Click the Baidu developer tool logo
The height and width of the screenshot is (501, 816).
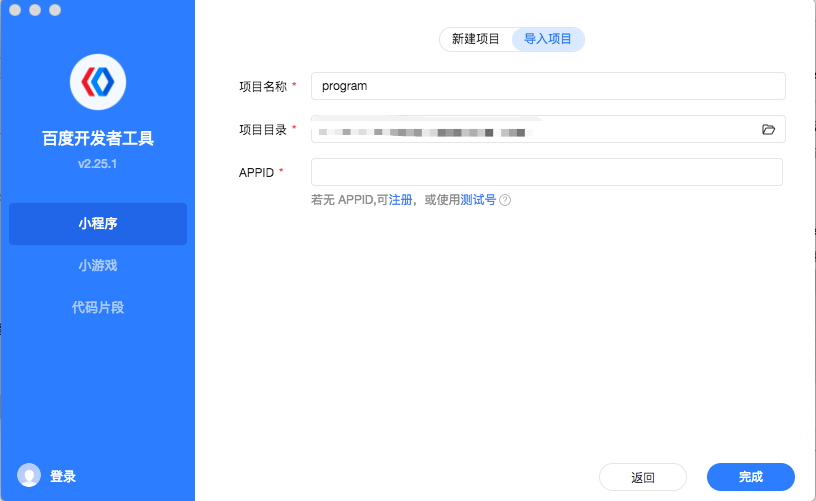click(98, 82)
